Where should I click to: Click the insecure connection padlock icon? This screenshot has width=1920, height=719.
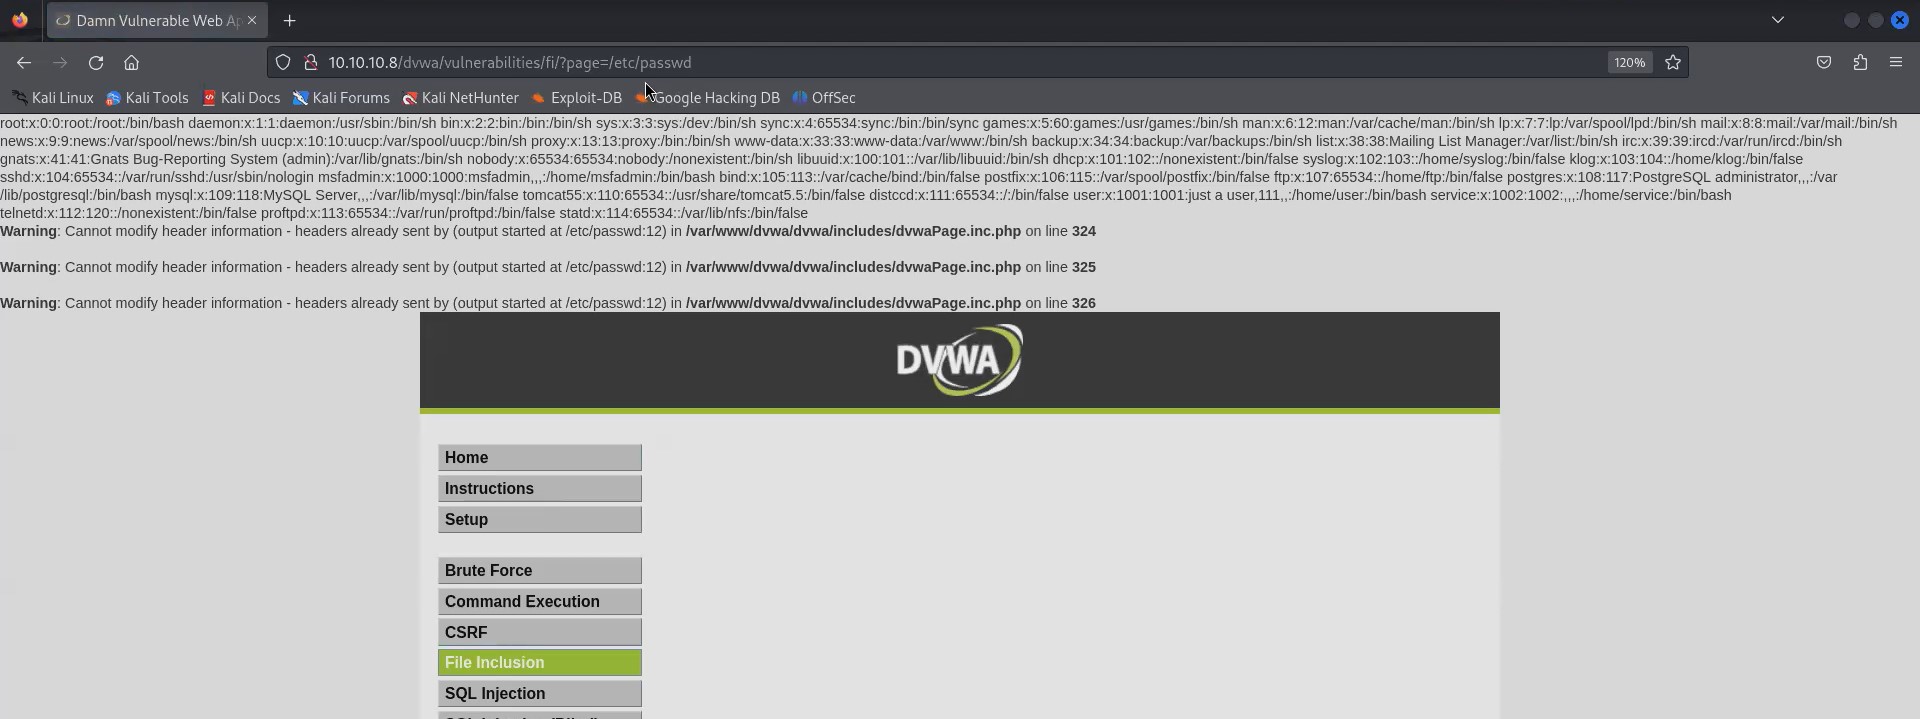[x=311, y=62]
